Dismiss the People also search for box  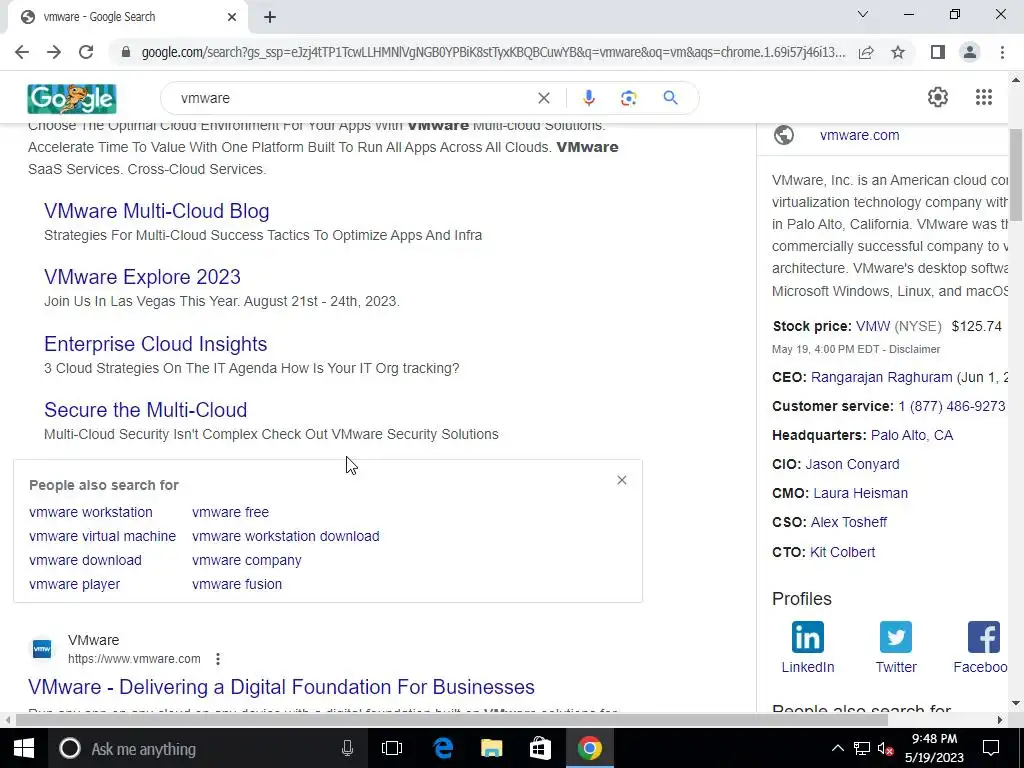coord(622,480)
